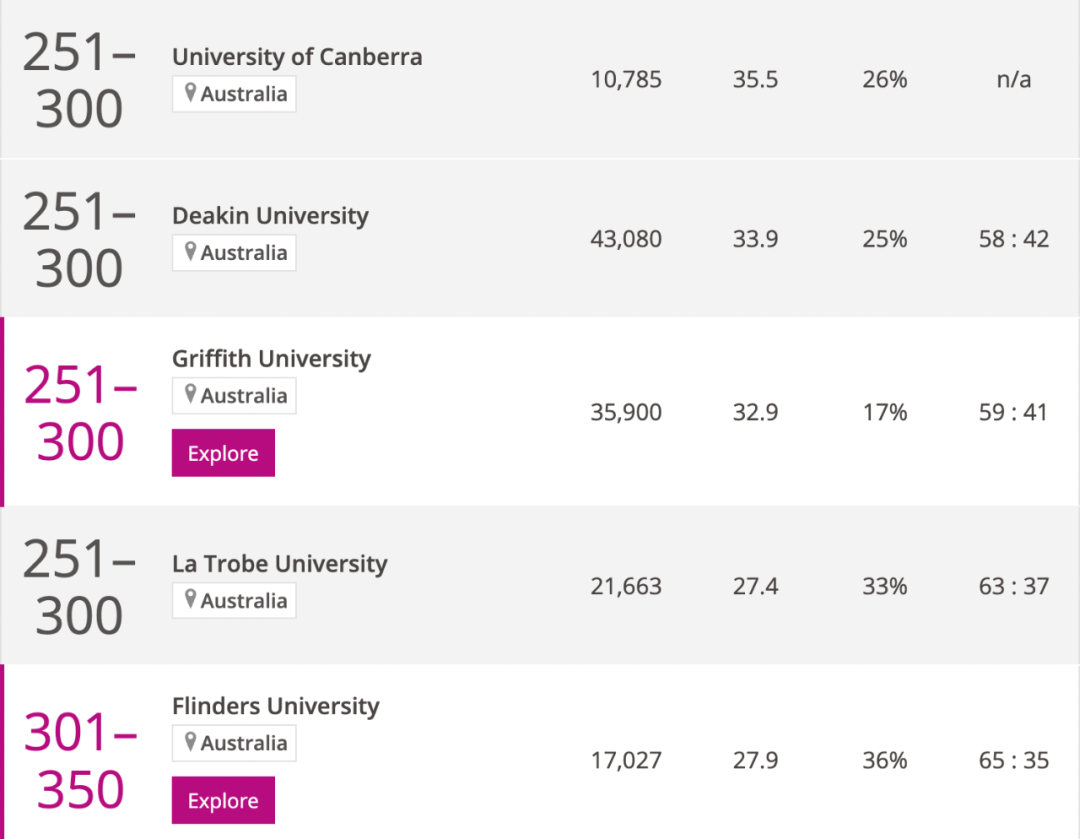
Task: Click the location pin icon under Deakin University
Action: [x=190, y=252]
